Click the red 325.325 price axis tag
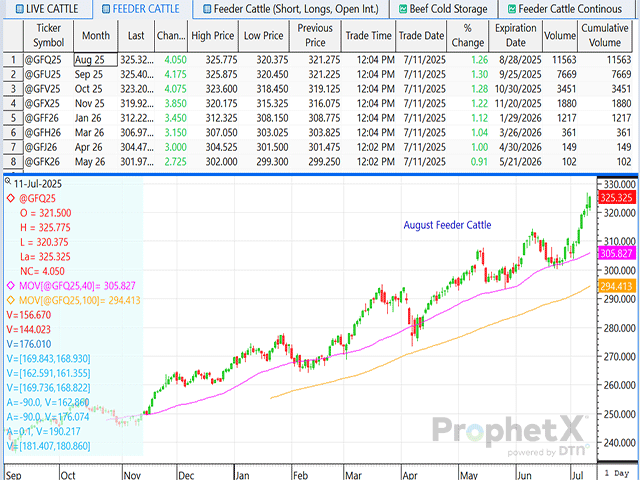Screen dimensions: 640x480 click(x=616, y=198)
